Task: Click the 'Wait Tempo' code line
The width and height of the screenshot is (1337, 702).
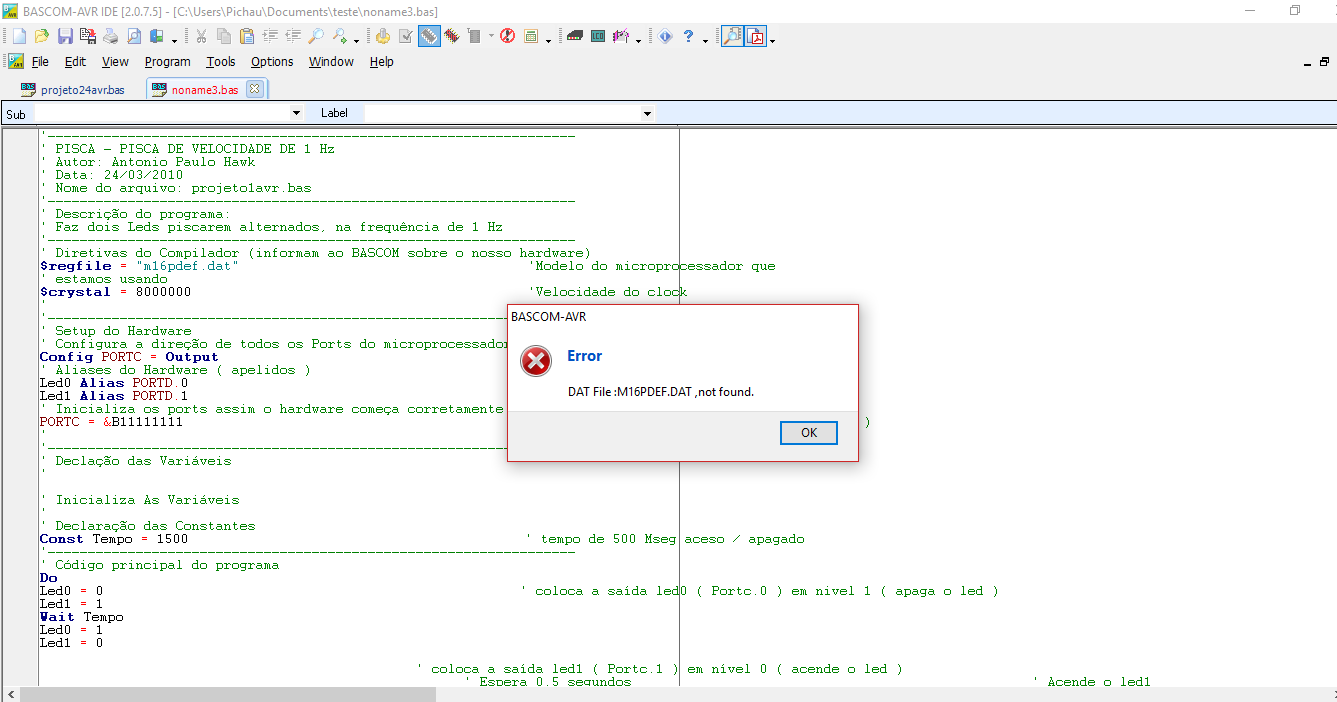Action: [81, 617]
